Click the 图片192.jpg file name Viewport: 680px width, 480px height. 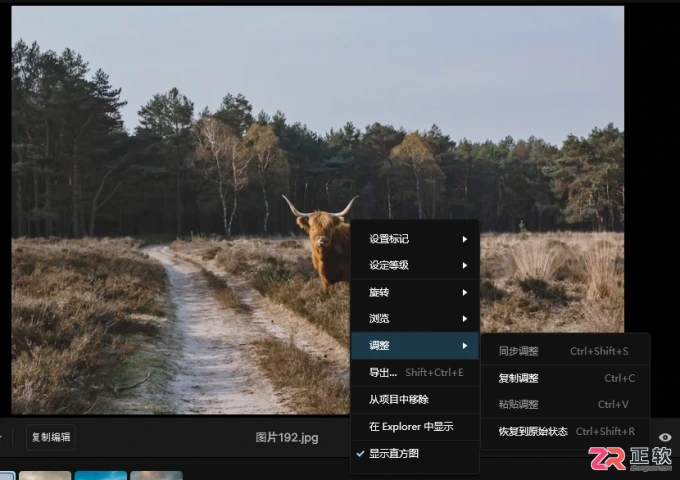point(287,438)
